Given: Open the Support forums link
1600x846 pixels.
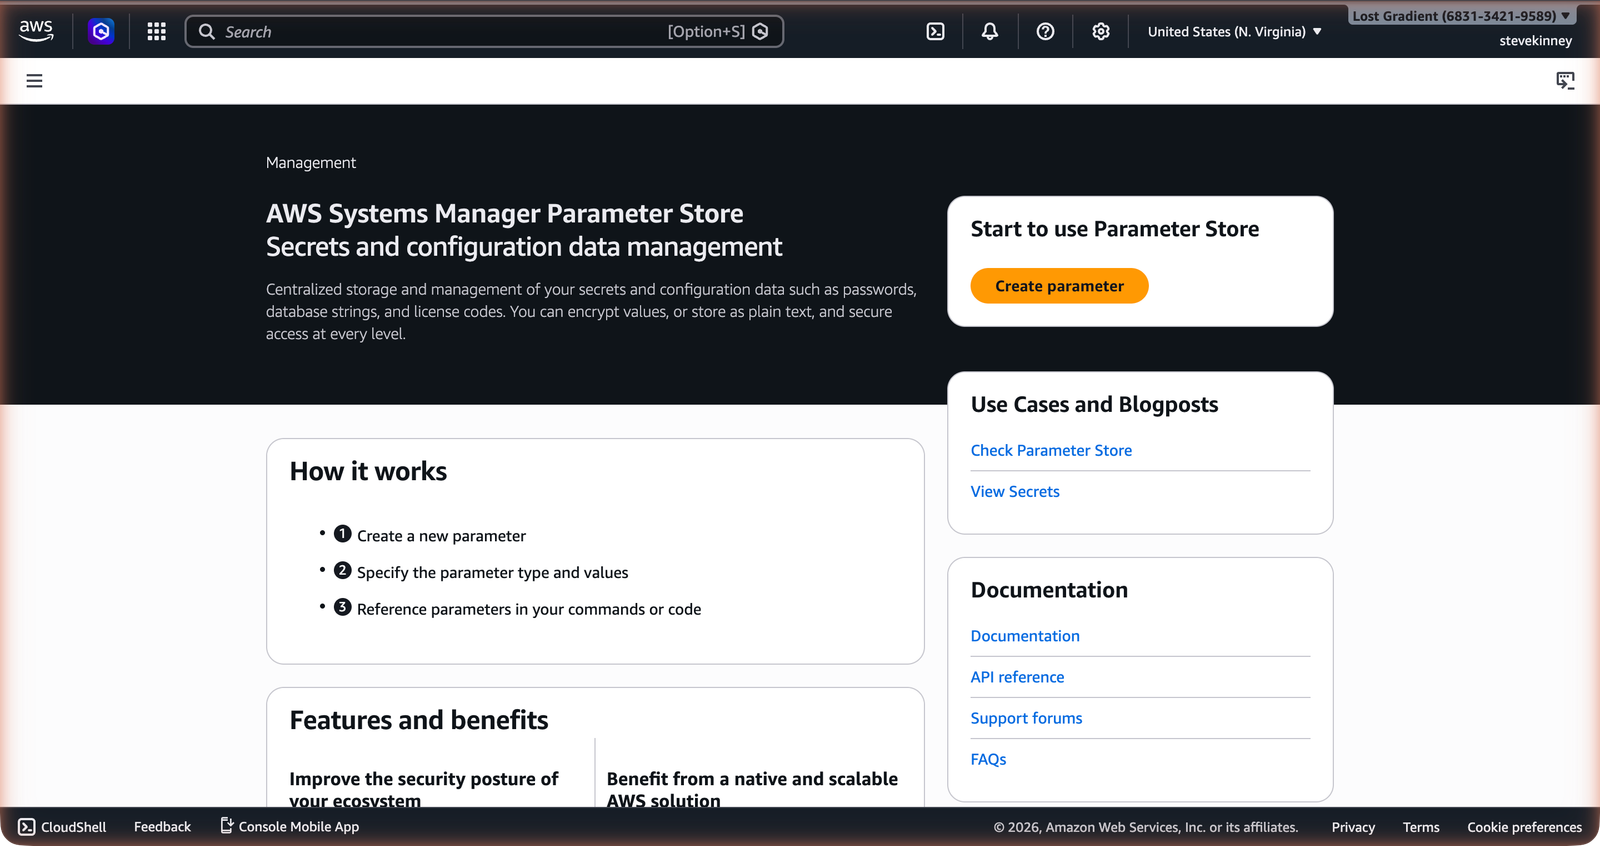Looking at the screenshot, I should 1026,718.
